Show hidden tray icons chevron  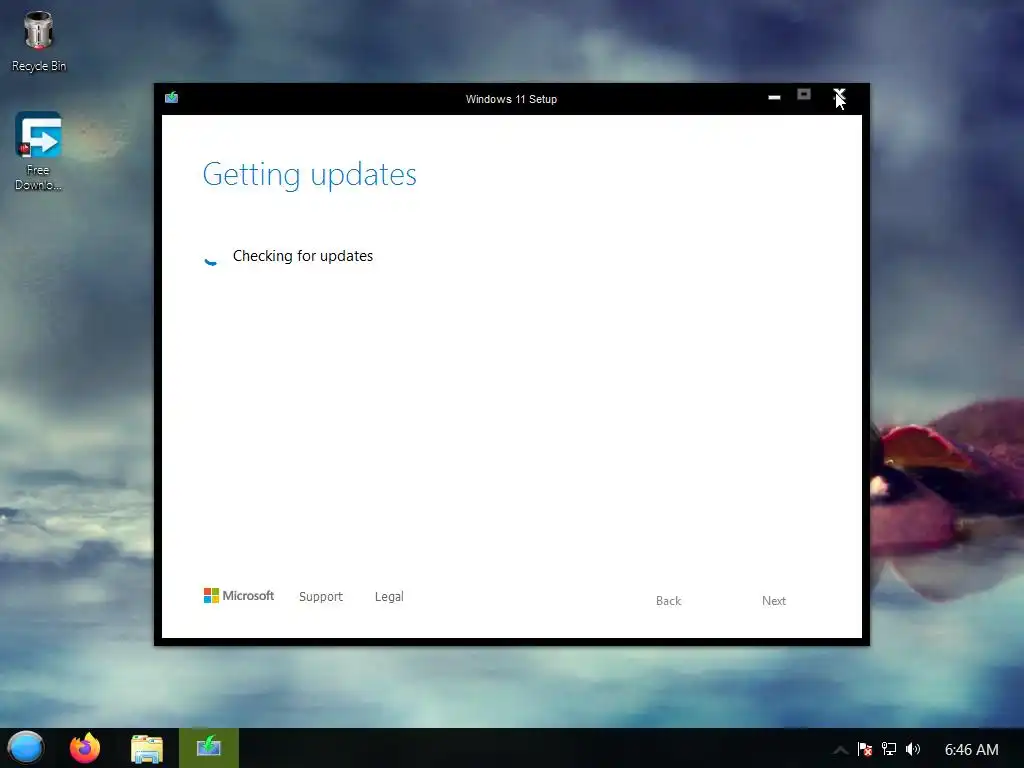pyautogui.click(x=840, y=750)
